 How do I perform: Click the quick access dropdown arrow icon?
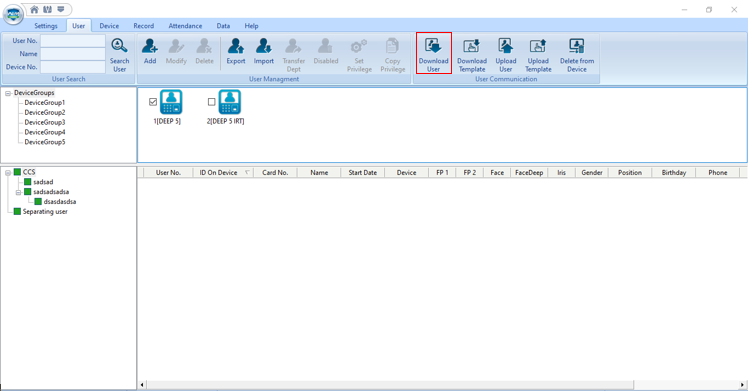tap(61, 9)
